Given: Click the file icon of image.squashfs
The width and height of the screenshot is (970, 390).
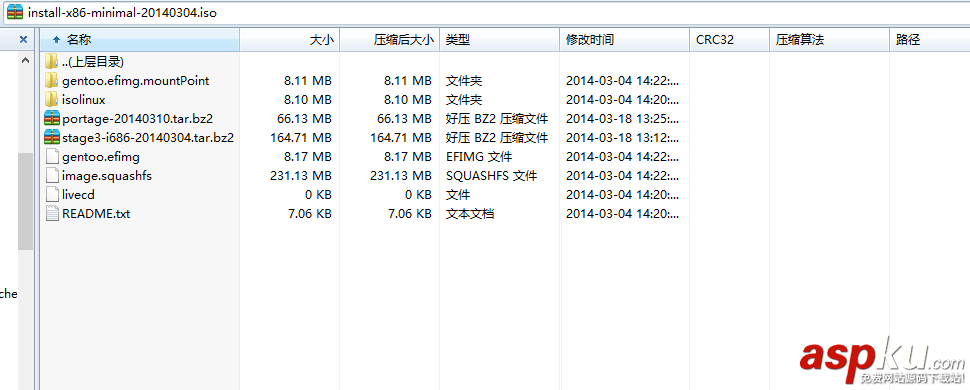Looking at the screenshot, I should [52, 176].
